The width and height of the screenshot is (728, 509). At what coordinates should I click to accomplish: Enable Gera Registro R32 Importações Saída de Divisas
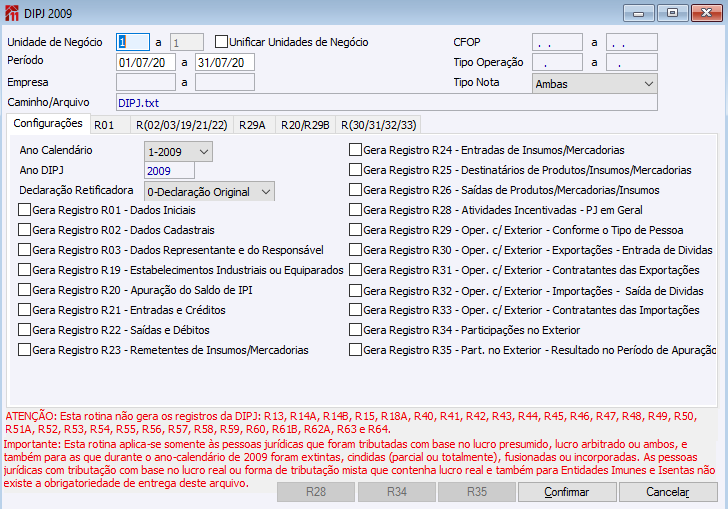pos(355,291)
